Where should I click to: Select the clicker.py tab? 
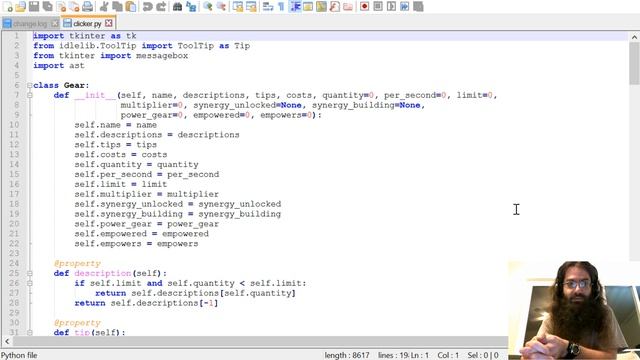[87, 23]
